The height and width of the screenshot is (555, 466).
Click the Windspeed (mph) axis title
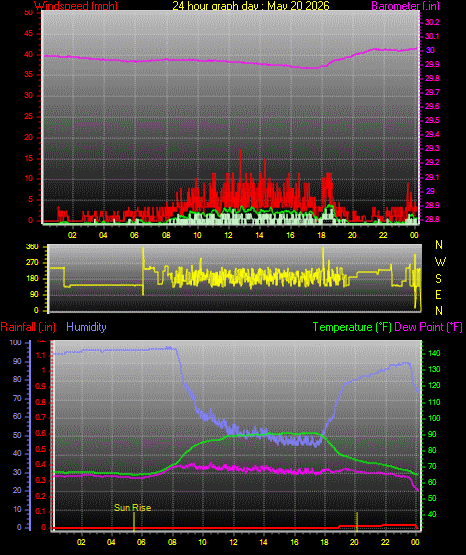click(x=76, y=5)
